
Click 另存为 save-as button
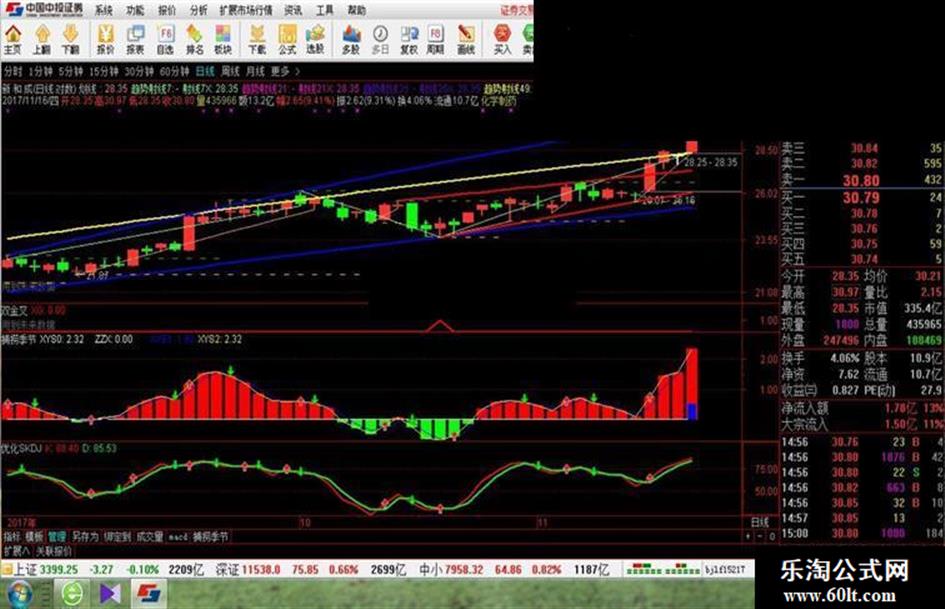pyautogui.click(x=85, y=536)
